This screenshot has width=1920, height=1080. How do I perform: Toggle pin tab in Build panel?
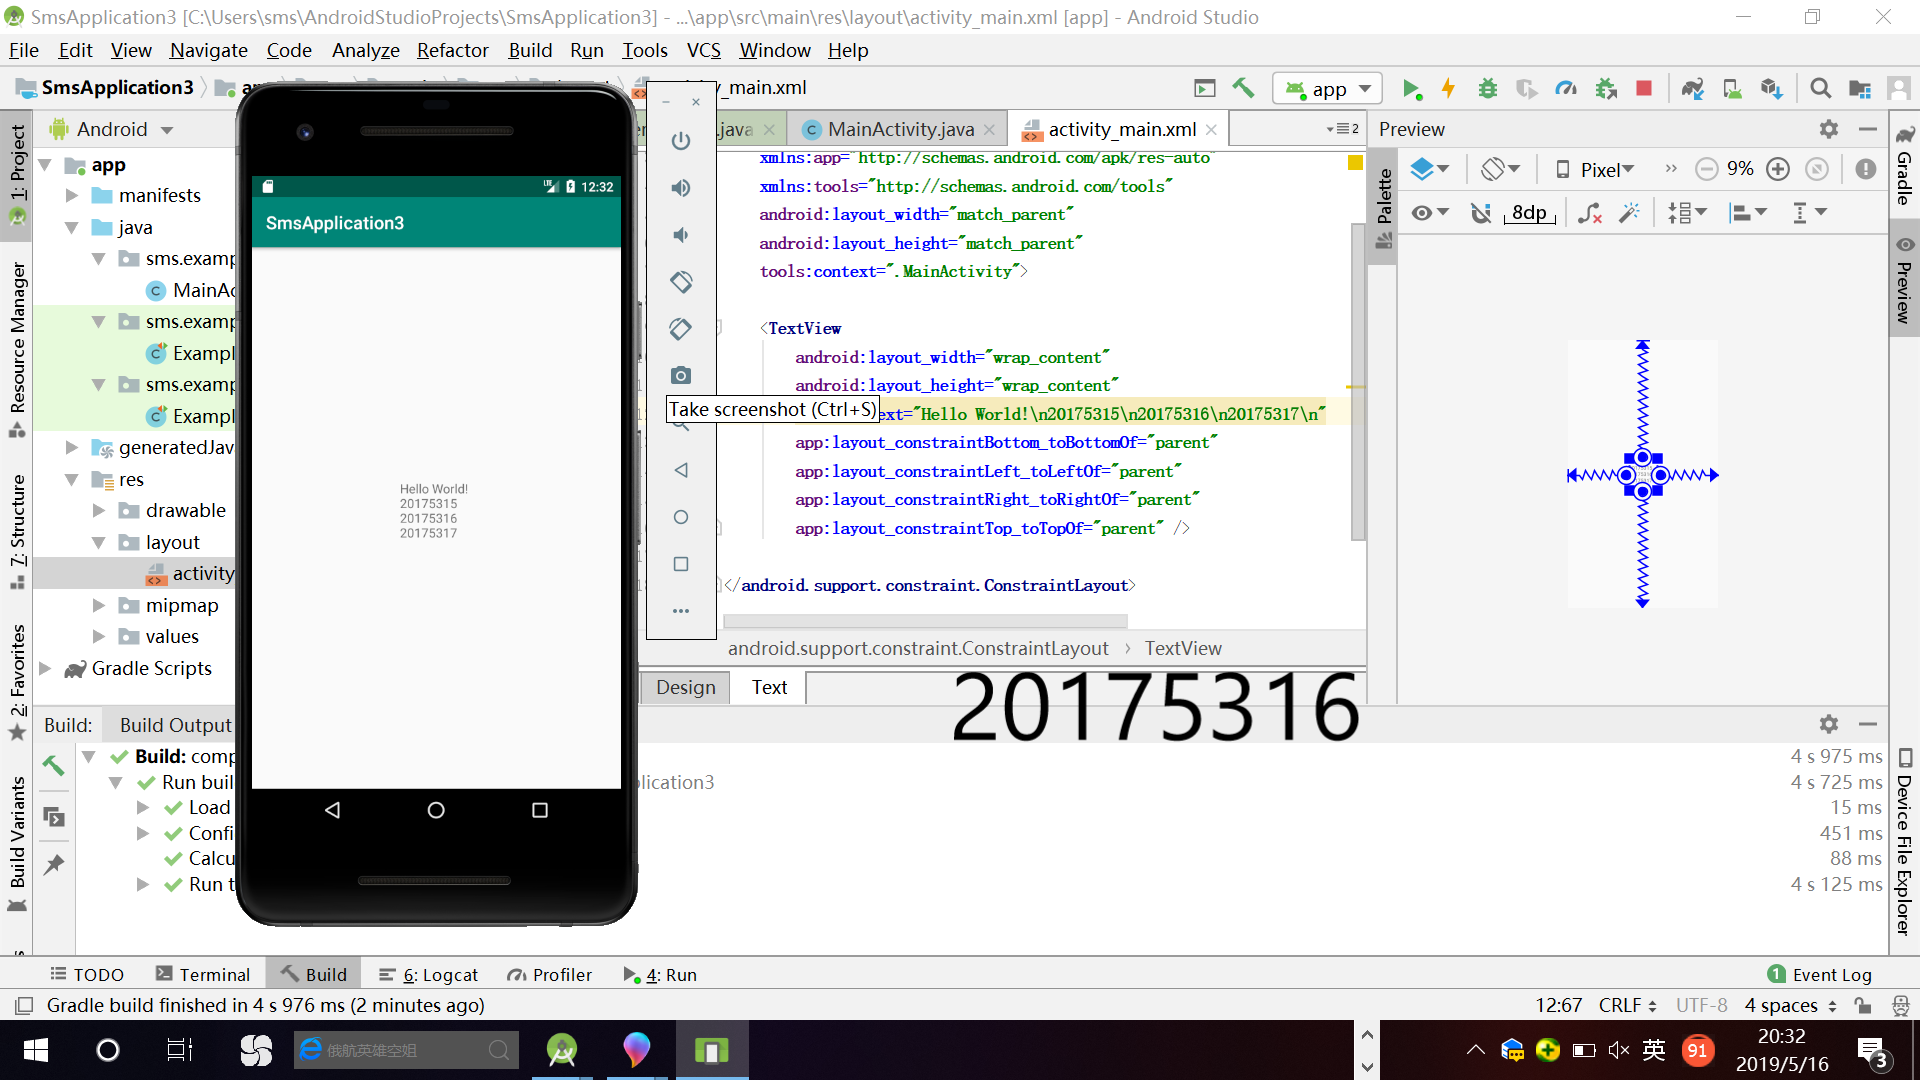(x=54, y=865)
